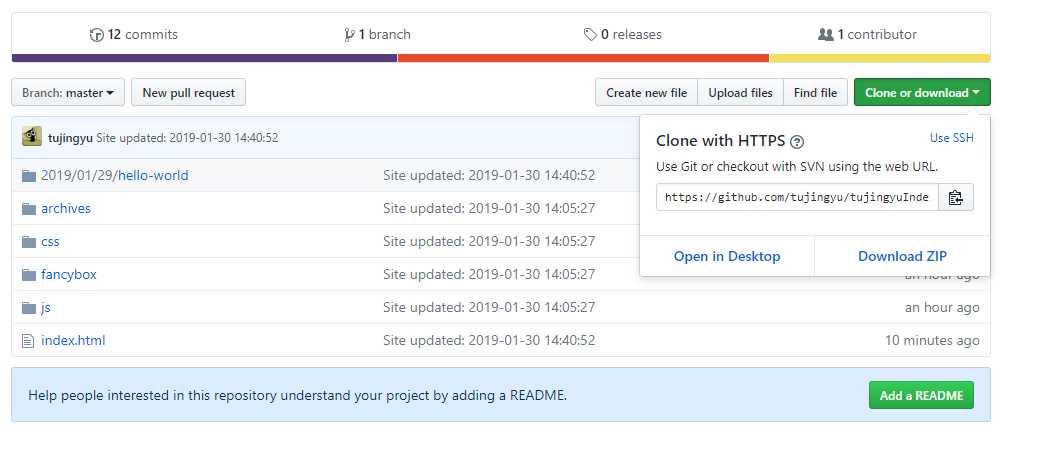Choose Open in Desktop option

coord(727,256)
